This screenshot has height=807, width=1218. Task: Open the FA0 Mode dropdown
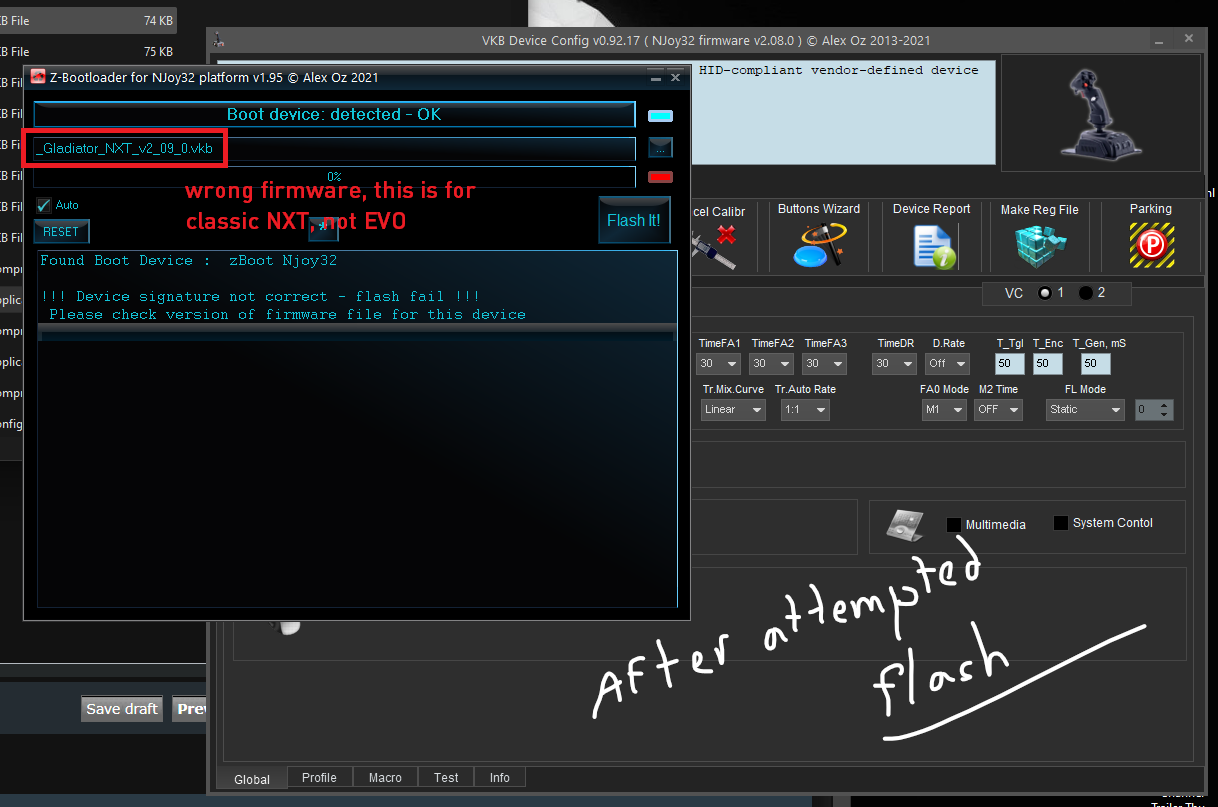point(944,410)
